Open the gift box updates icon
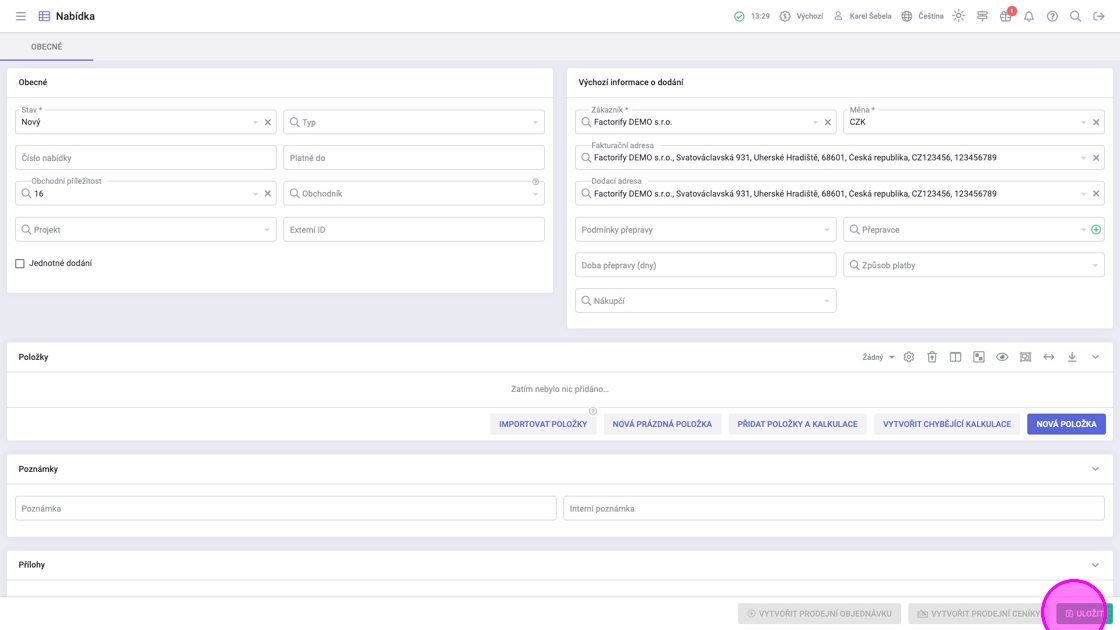1120x630 pixels. pyautogui.click(x=1005, y=16)
